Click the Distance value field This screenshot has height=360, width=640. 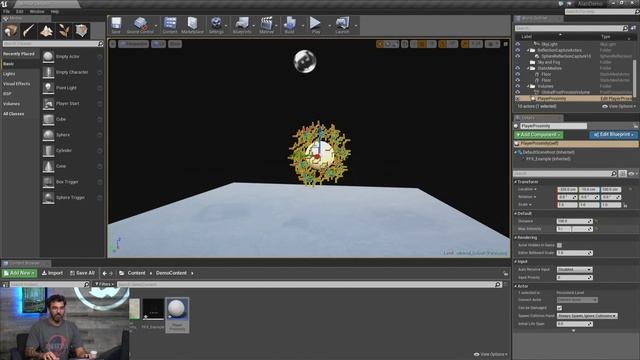coord(574,221)
